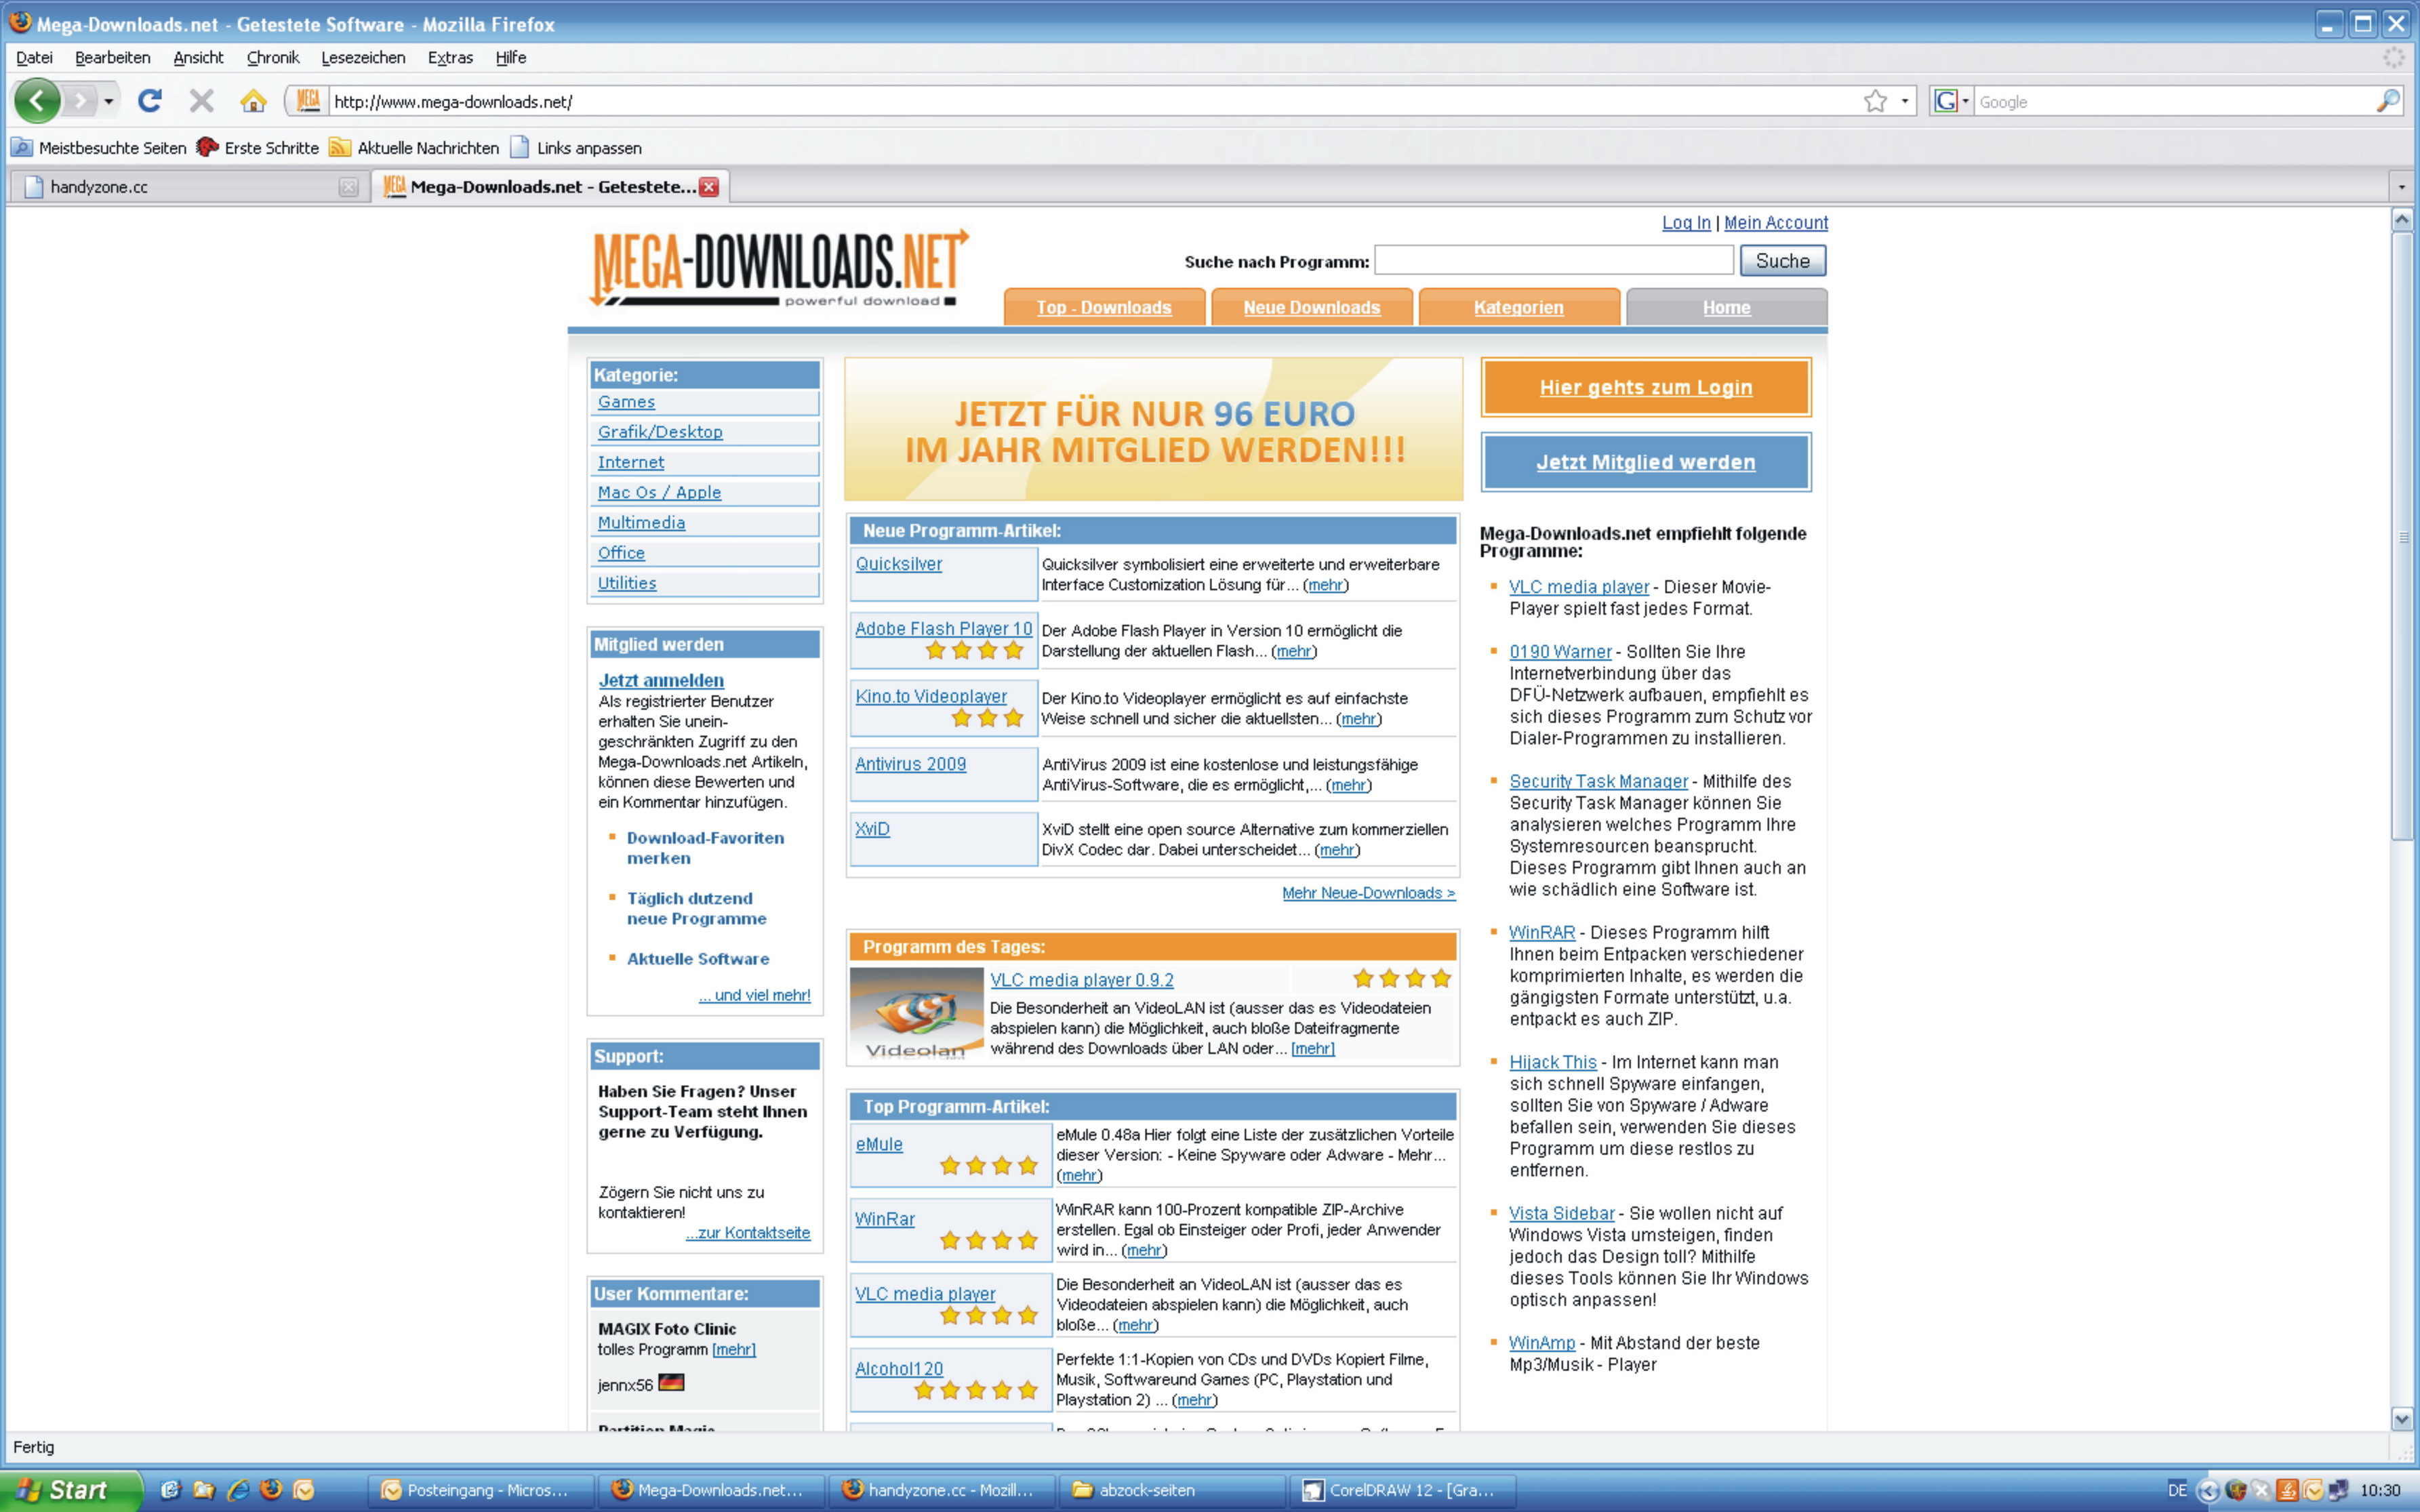
Task: Click the 96 Euro membership banner
Action: pos(1153,430)
